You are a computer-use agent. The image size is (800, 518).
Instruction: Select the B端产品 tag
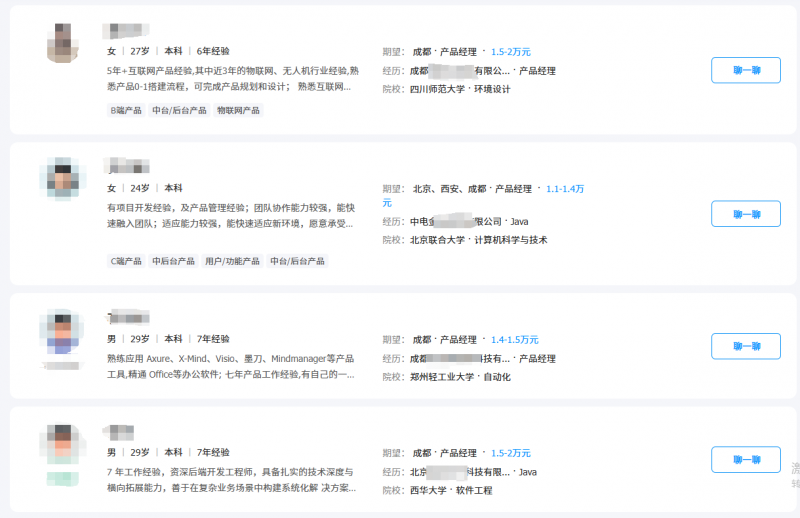(x=125, y=111)
